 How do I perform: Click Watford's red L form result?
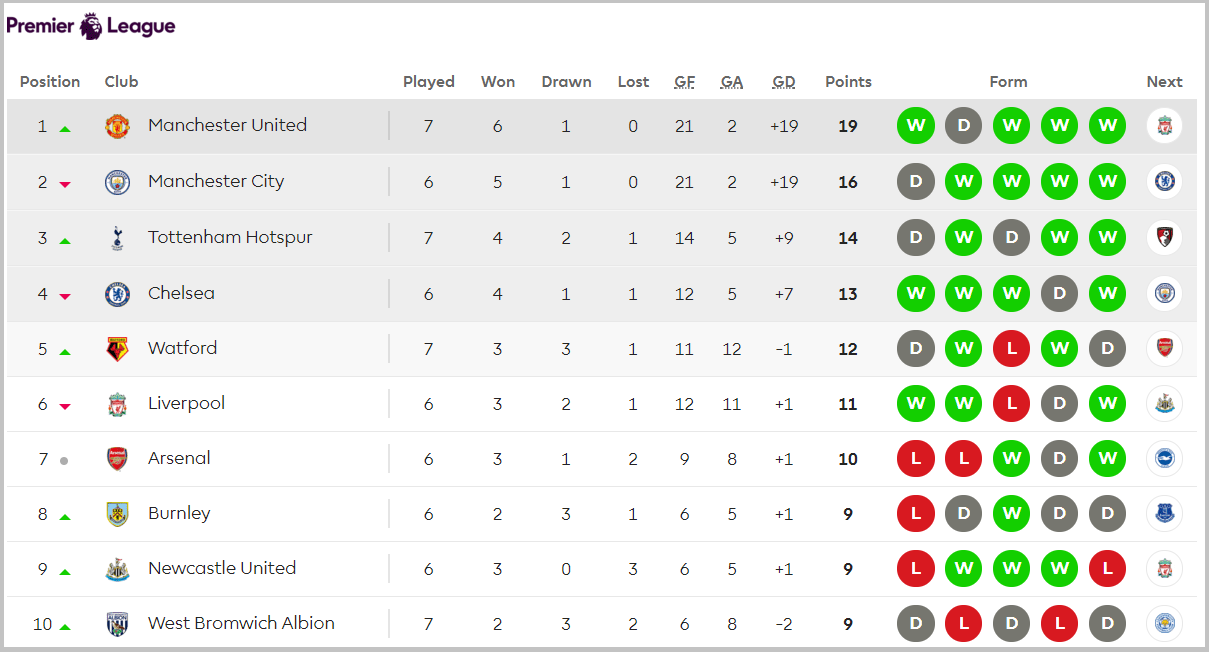1011,349
